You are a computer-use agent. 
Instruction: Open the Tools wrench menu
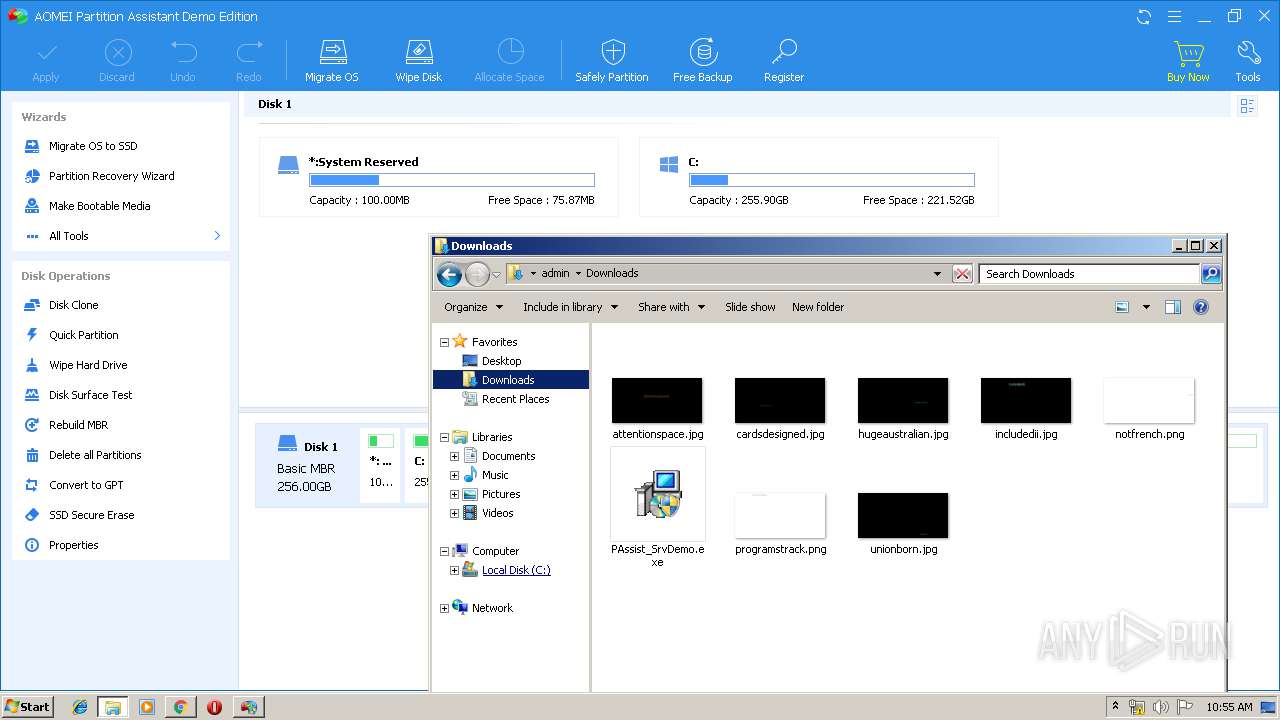pos(1248,60)
